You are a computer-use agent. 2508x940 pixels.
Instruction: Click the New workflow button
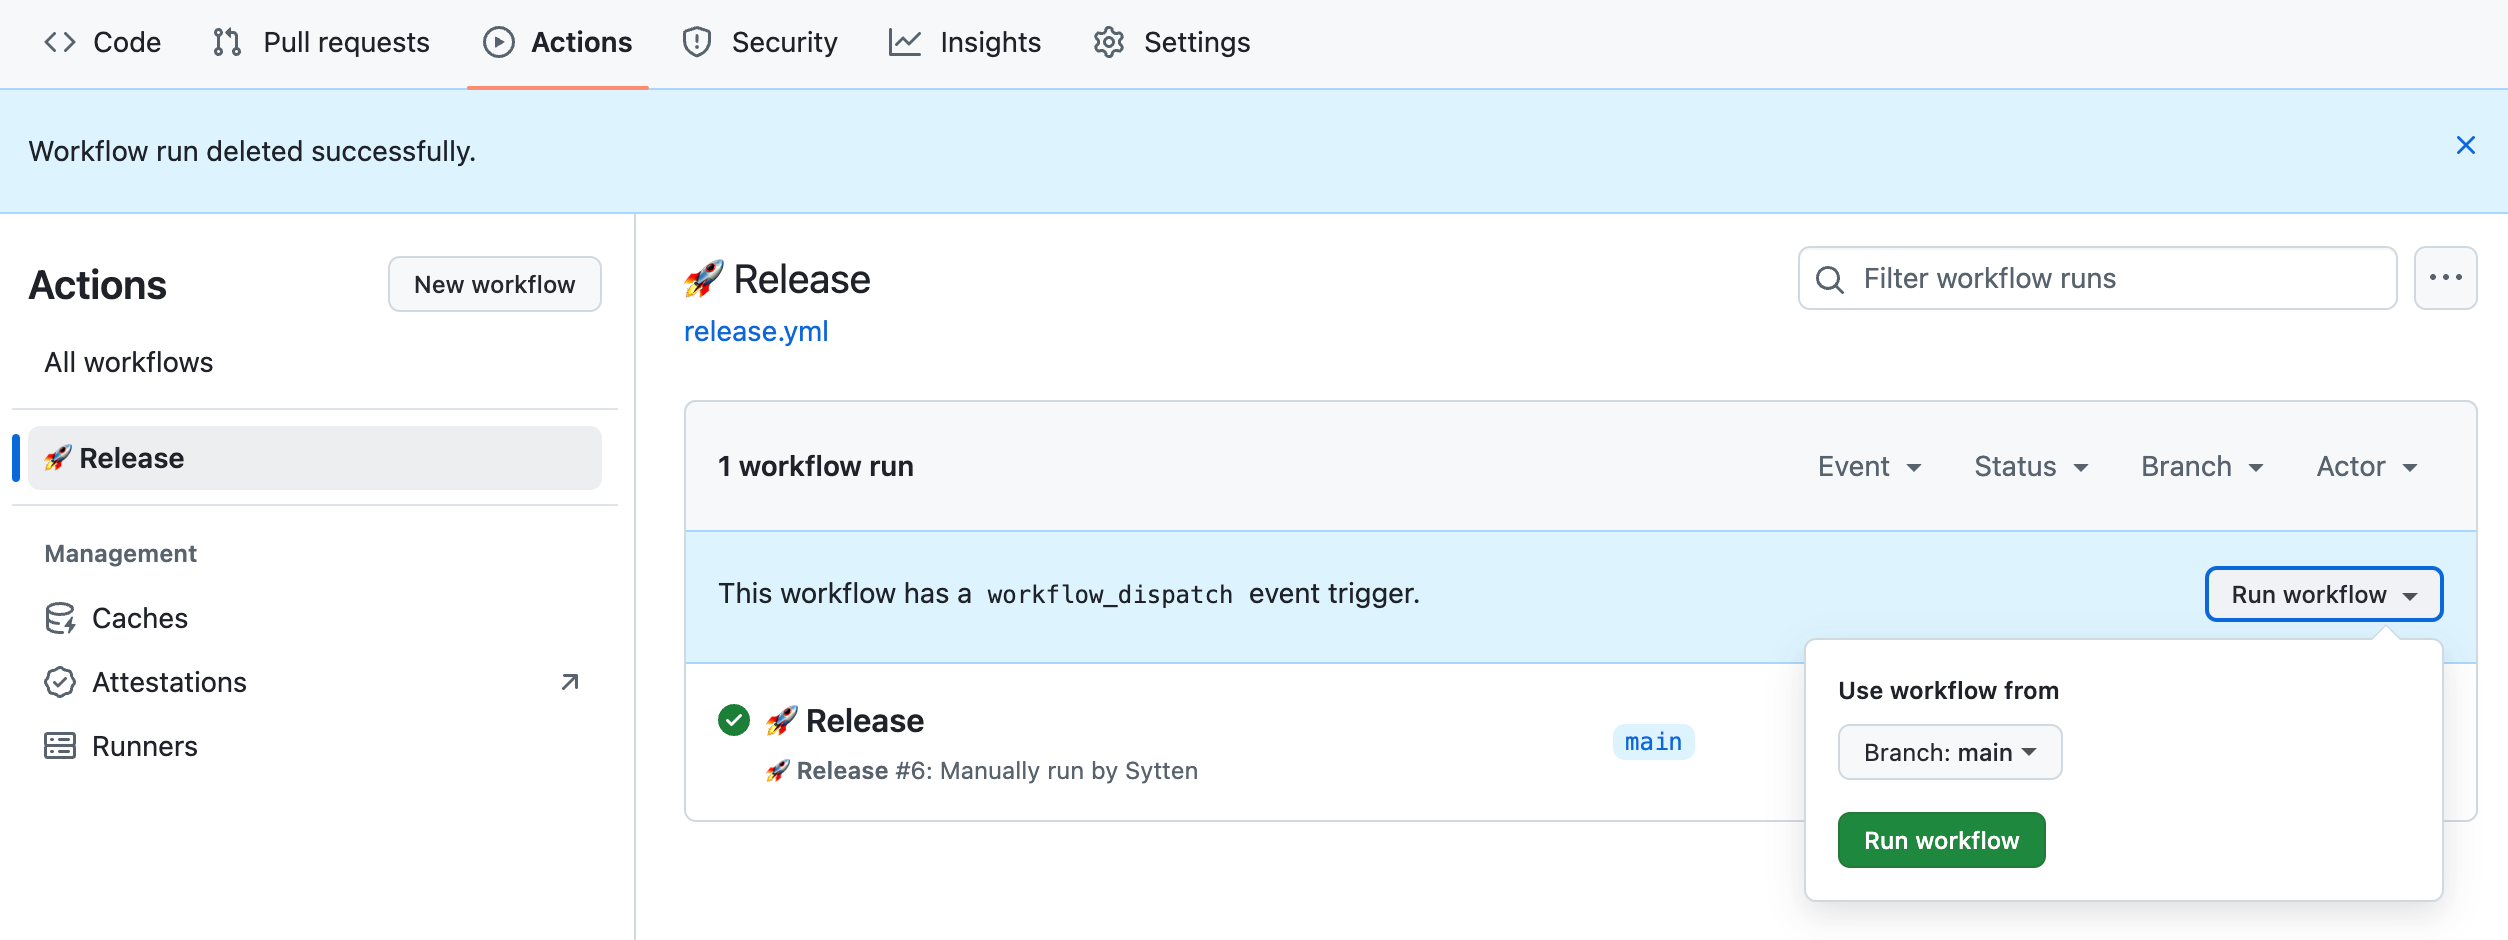coord(494,284)
